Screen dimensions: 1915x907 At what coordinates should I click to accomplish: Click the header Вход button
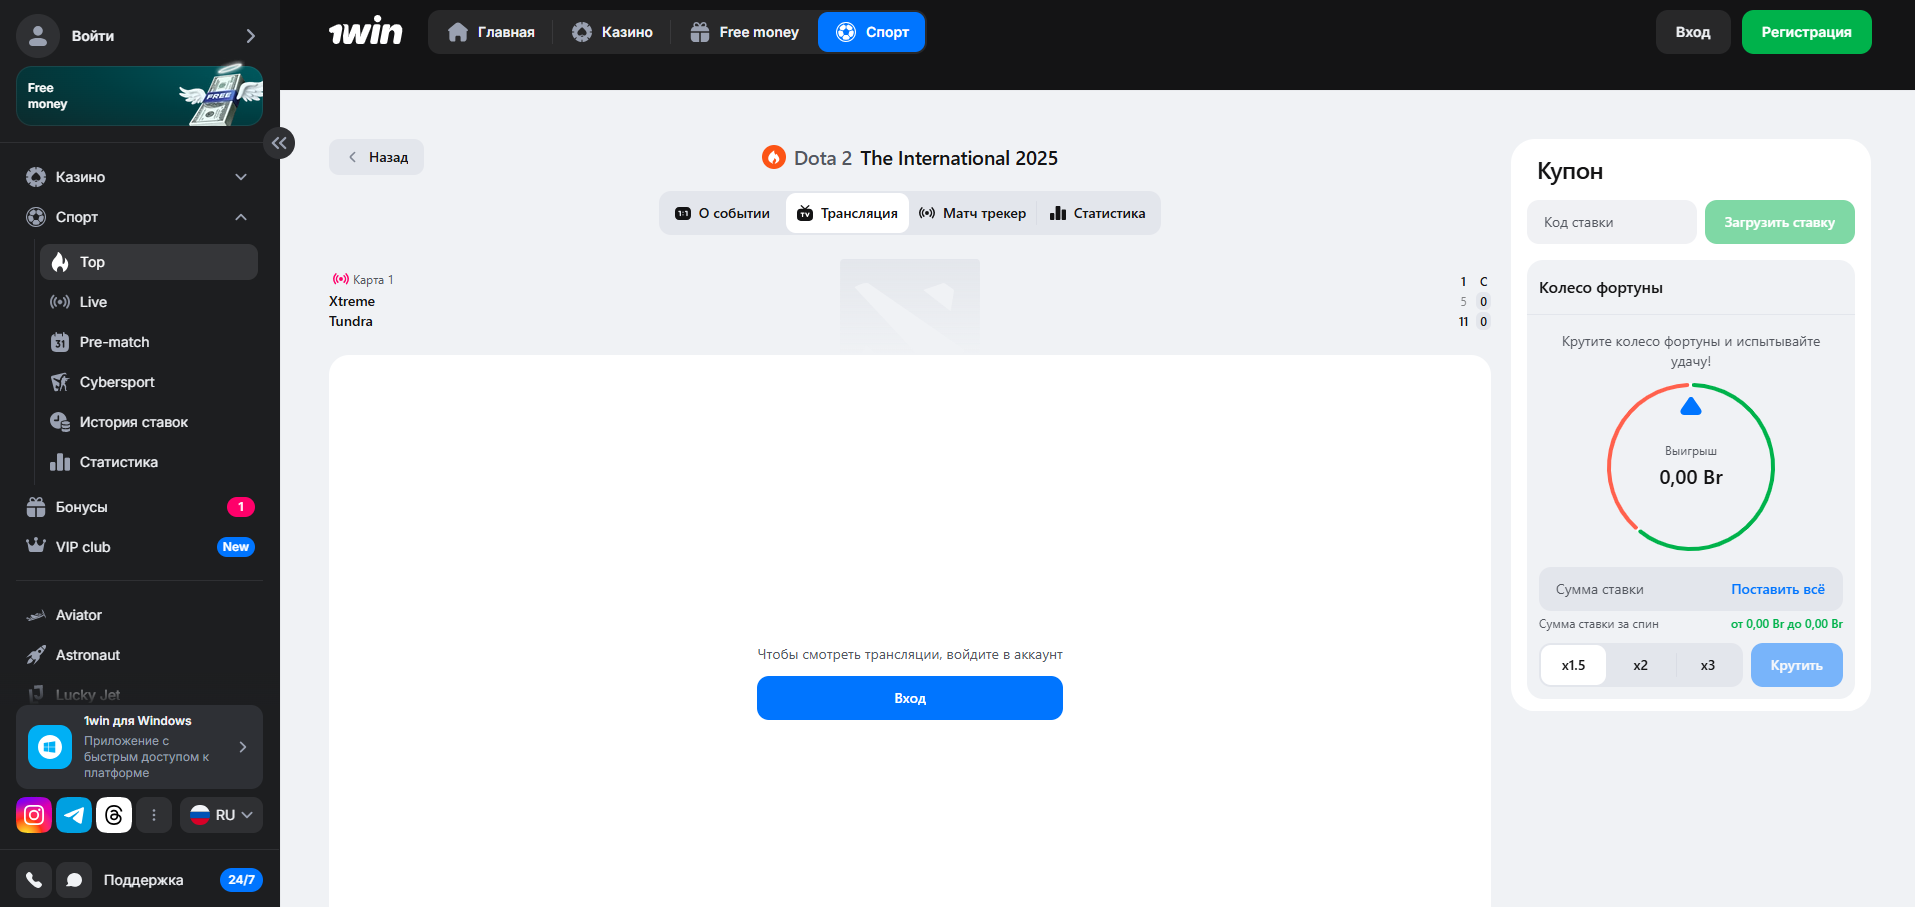(1693, 32)
